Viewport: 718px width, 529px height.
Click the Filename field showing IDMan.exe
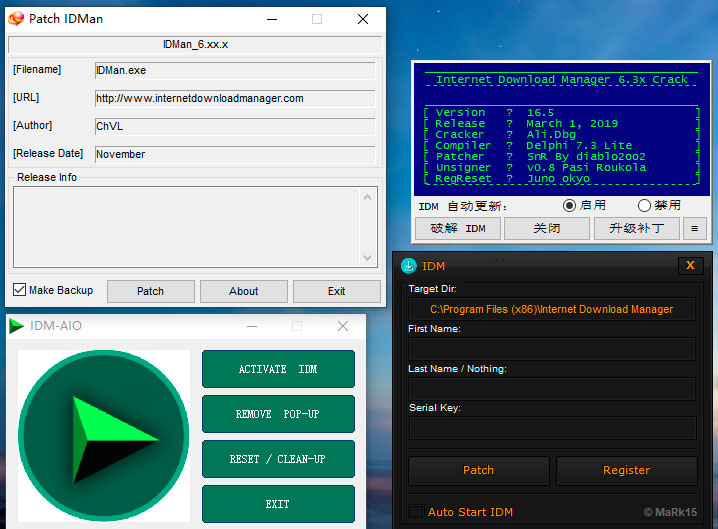pyautogui.click(x=235, y=71)
